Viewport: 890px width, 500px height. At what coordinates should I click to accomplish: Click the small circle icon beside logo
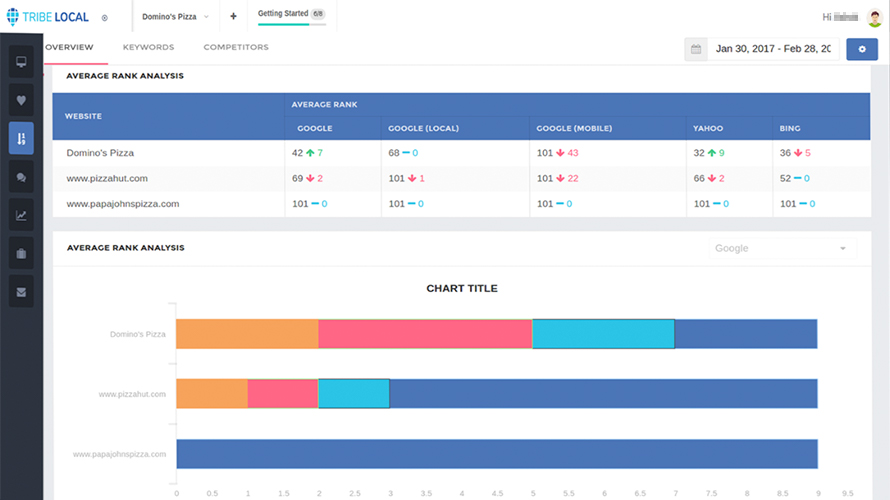[x=104, y=18]
